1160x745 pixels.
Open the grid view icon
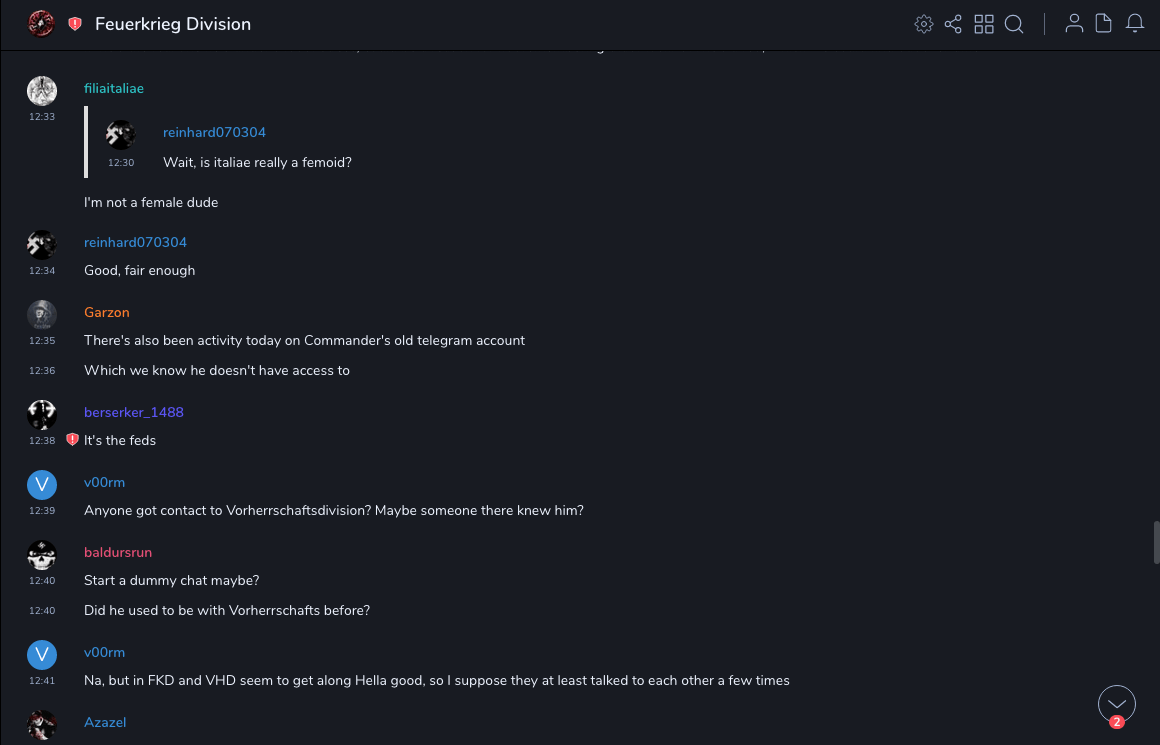pyautogui.click(x=984, y=24)
